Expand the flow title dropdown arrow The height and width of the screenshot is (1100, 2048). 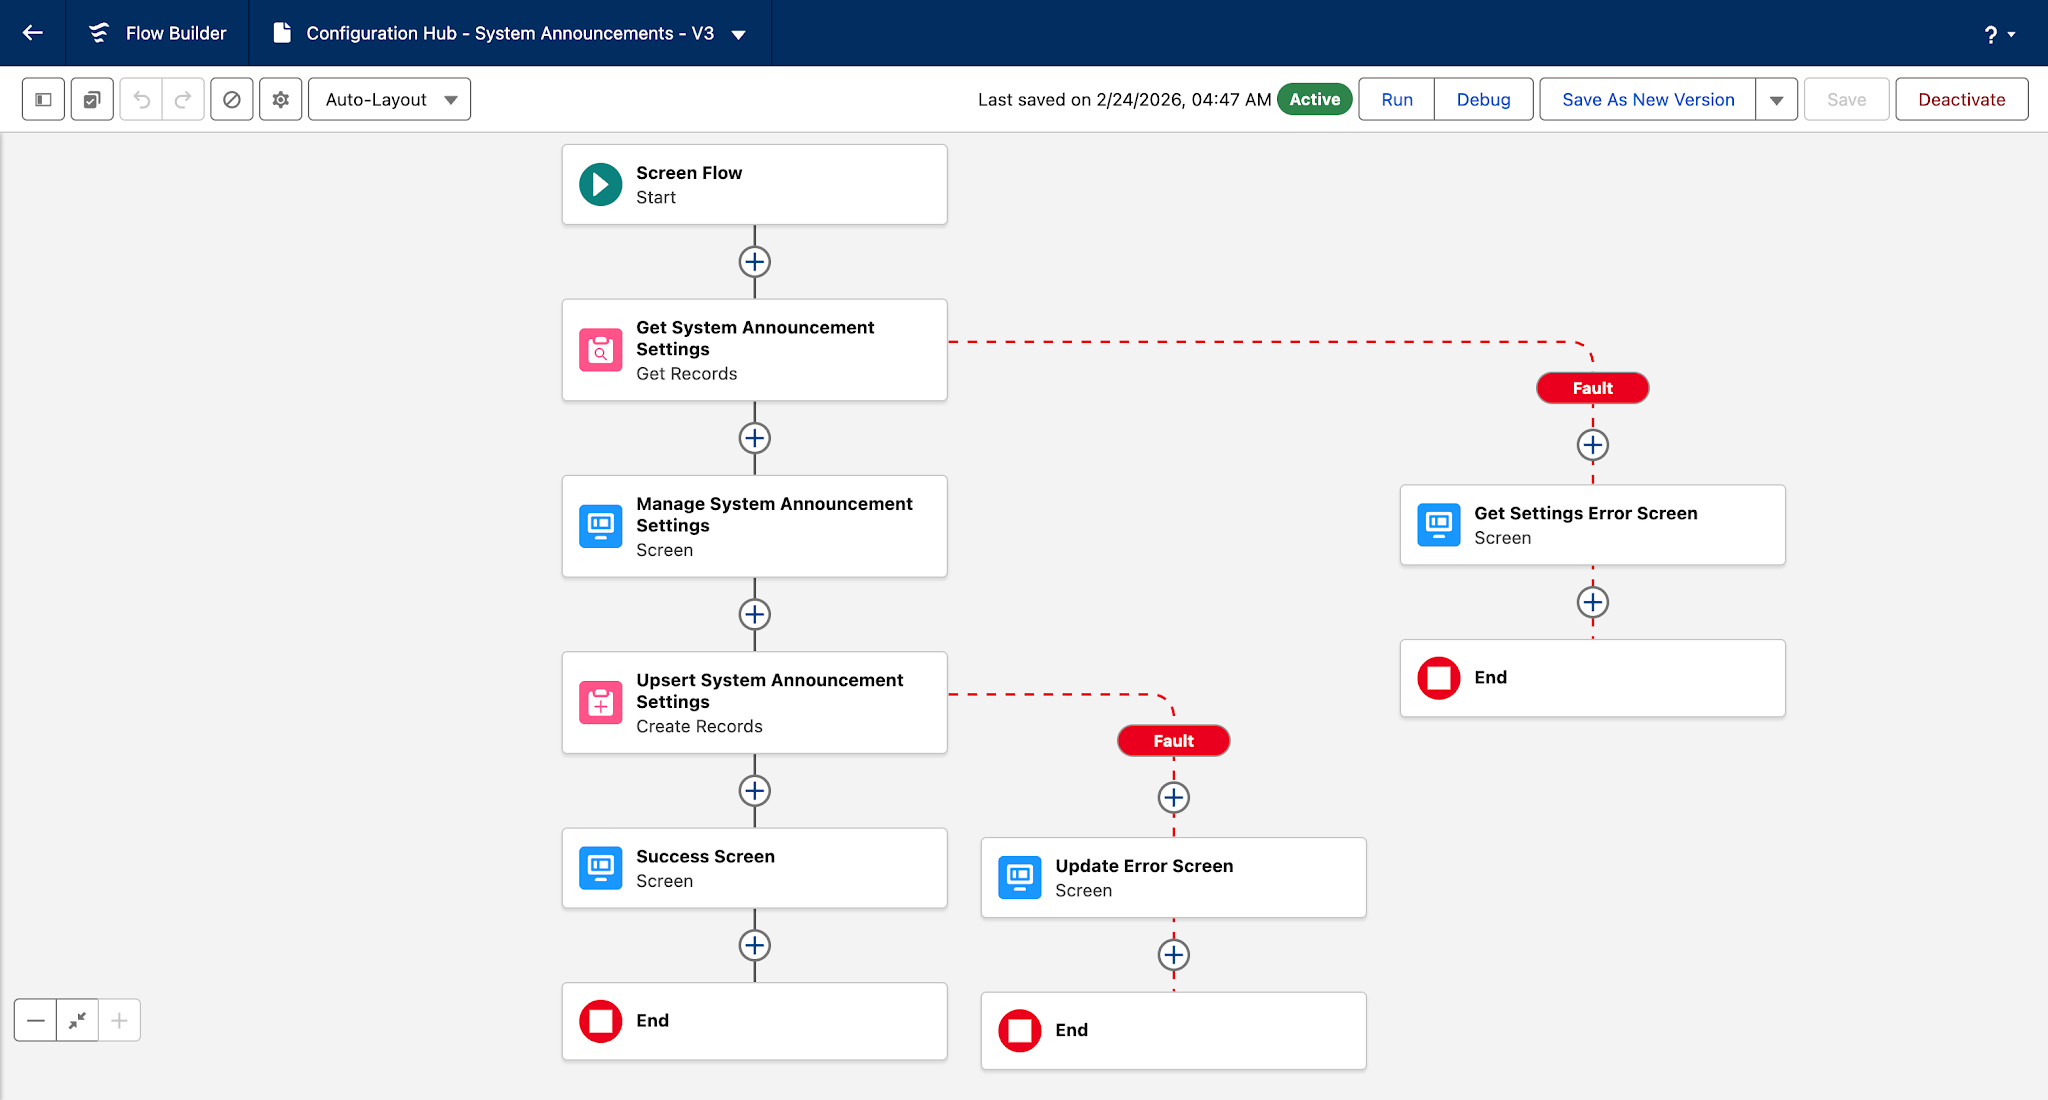click(738, 33)
